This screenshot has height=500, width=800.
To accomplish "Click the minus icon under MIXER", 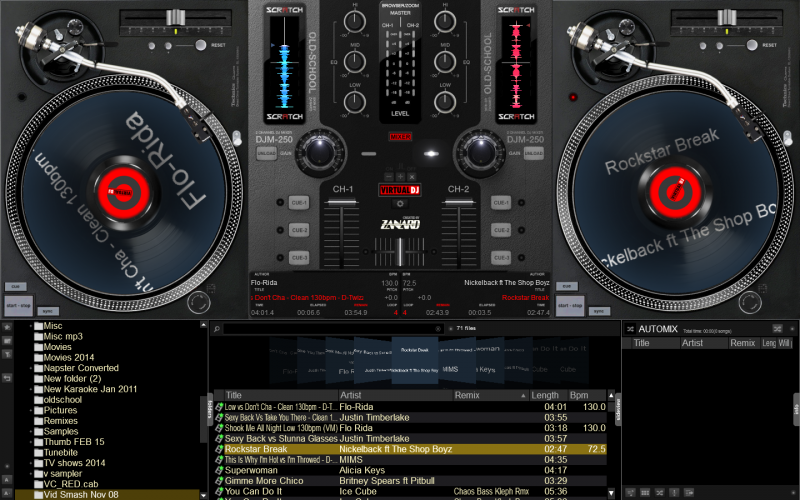I will (389, 177).
